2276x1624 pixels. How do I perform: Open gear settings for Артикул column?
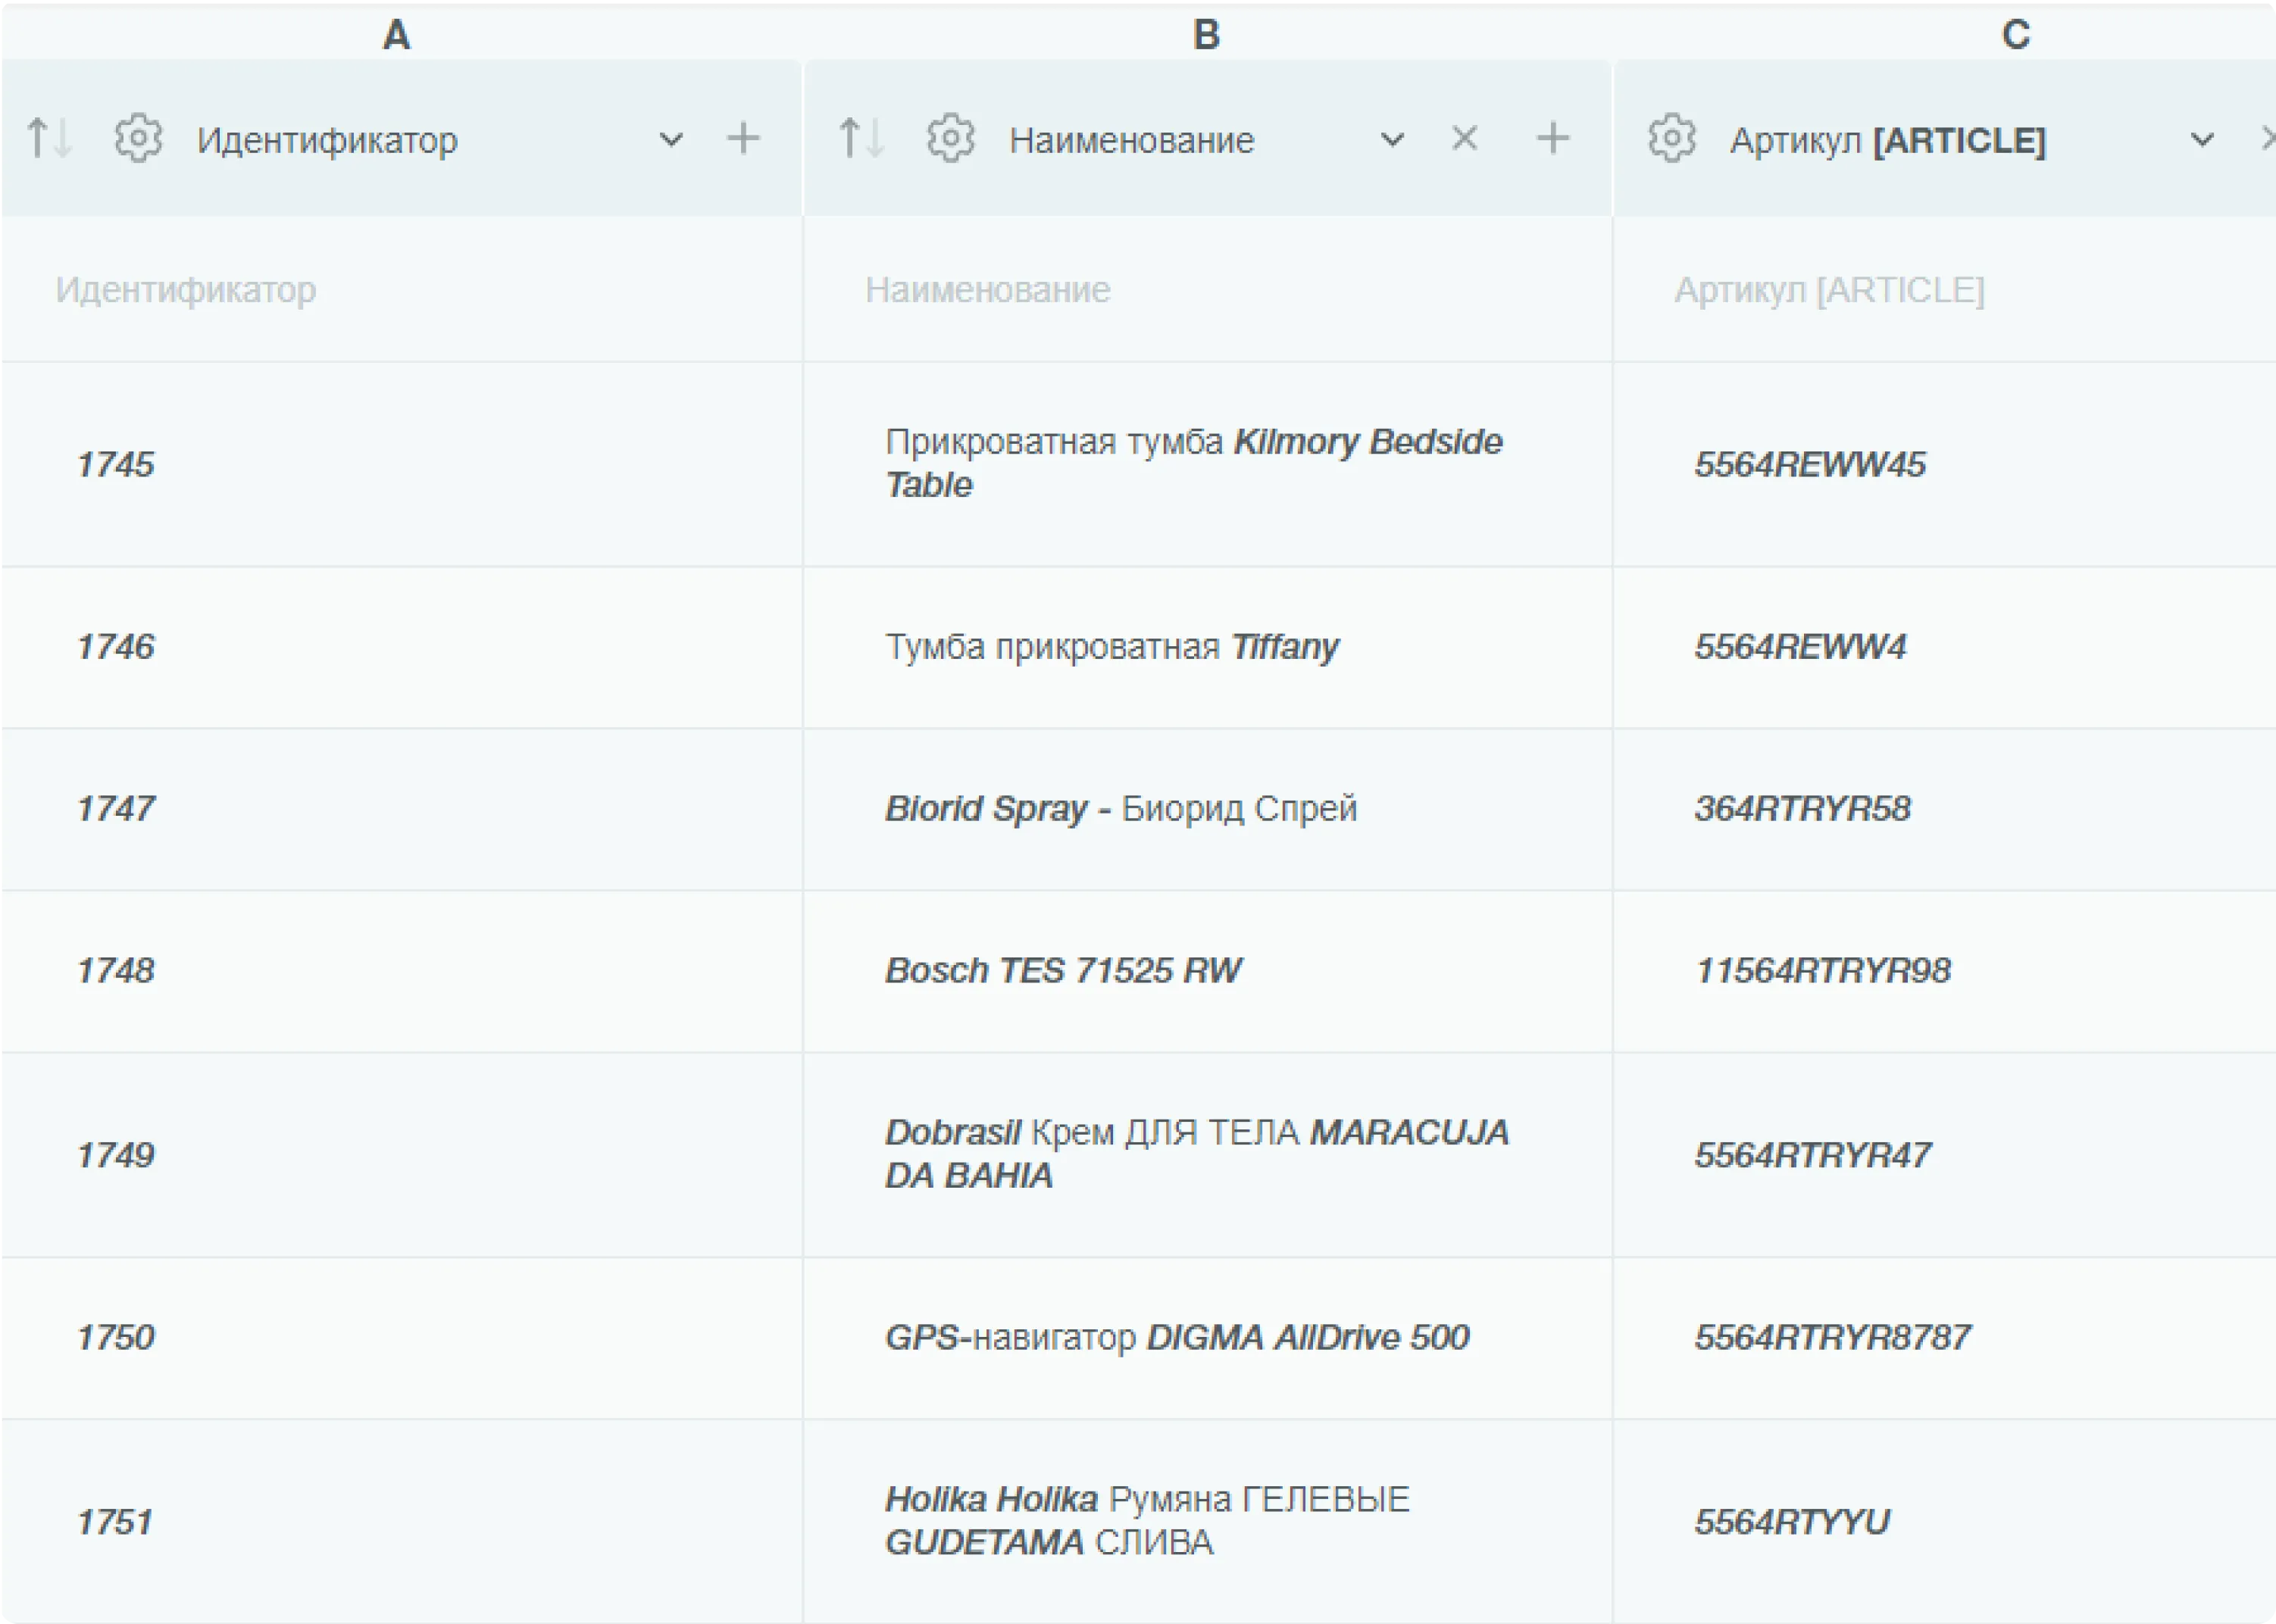point(1671,138)
